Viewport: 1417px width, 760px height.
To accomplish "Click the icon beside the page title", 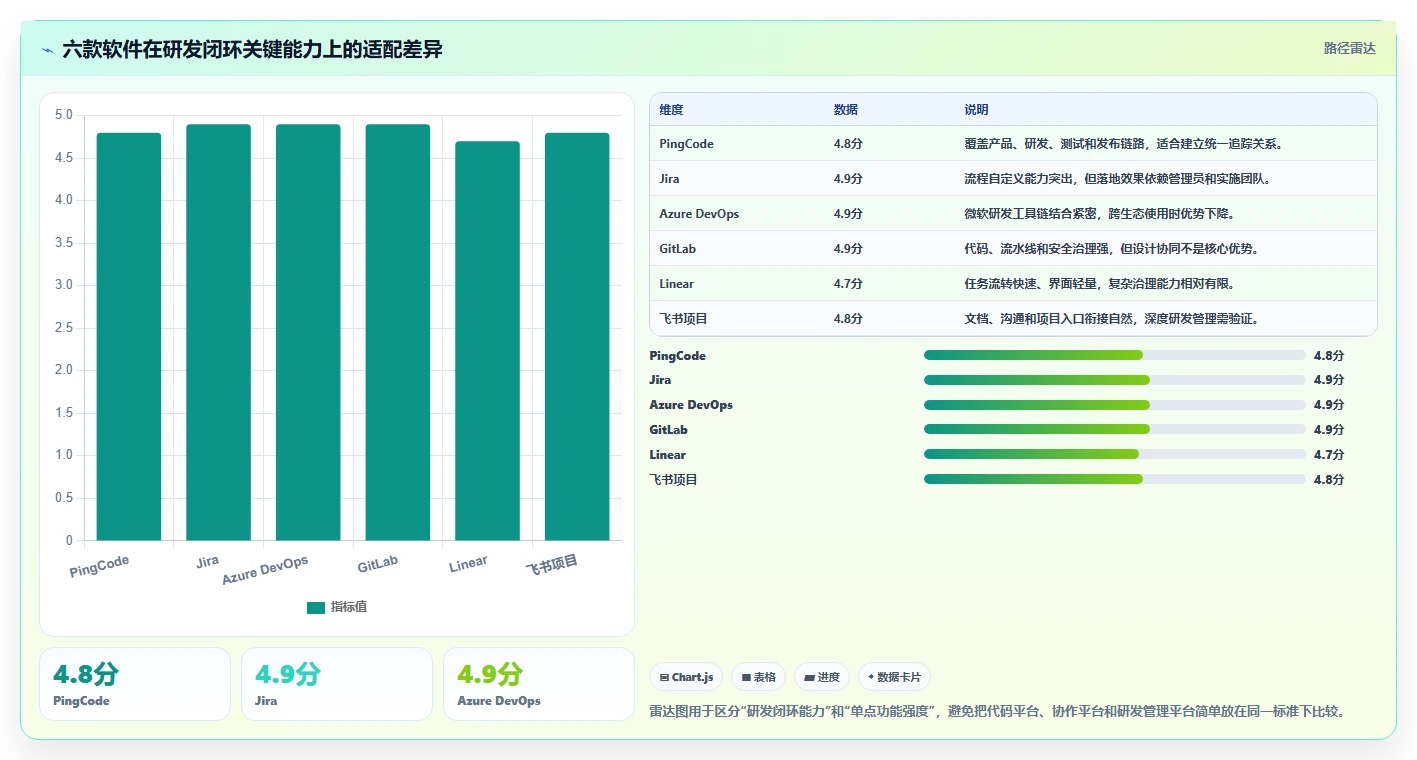I will pos(47,50).
